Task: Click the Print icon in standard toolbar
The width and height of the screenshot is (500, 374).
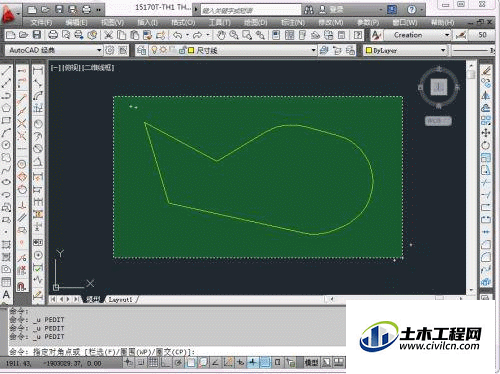Action: click(53, 35)
